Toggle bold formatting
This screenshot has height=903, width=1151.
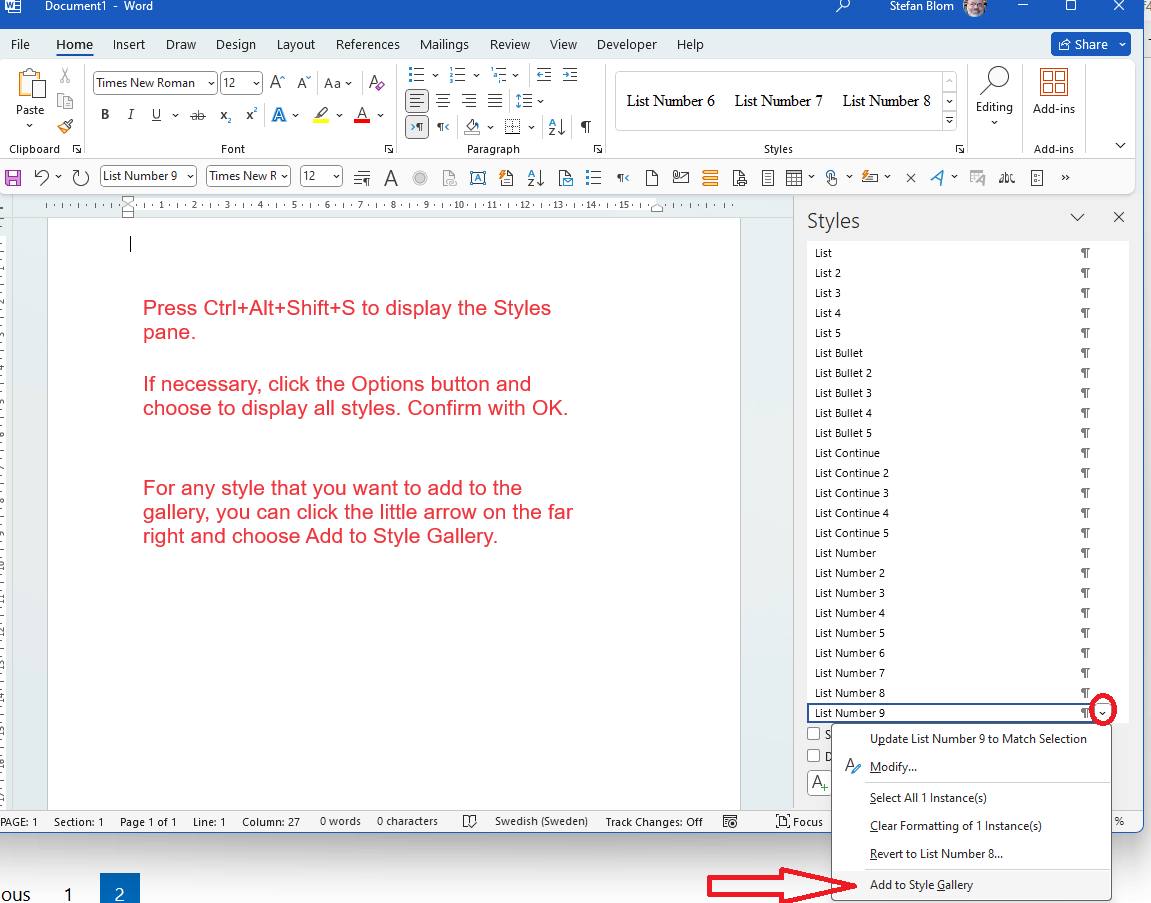point(105,114)
